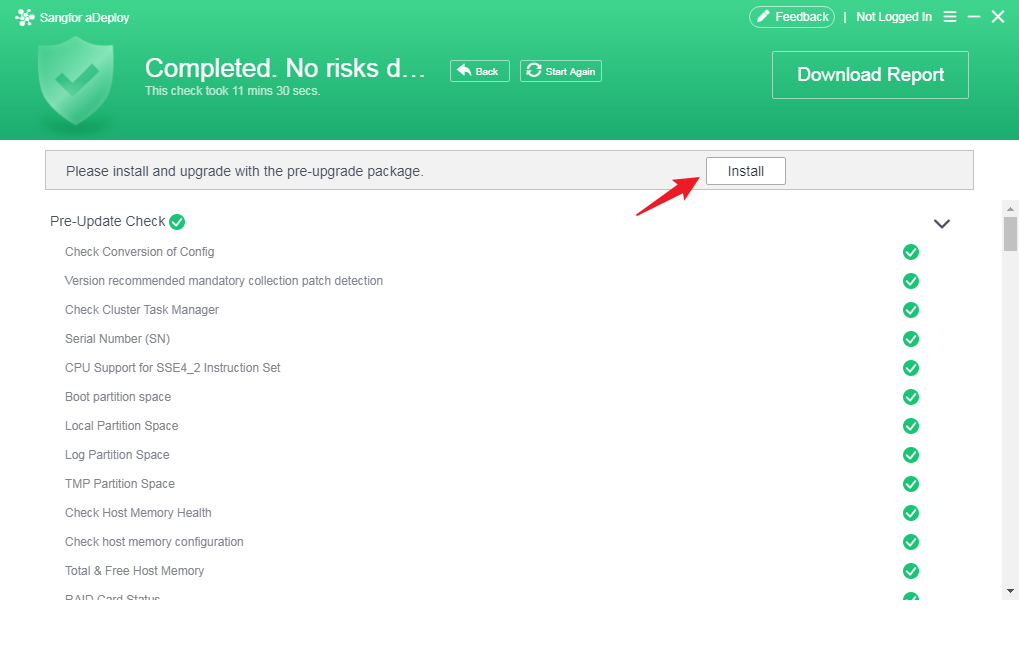Open the Download Report option
The image size is (1019, 665).
coord(869,74)
